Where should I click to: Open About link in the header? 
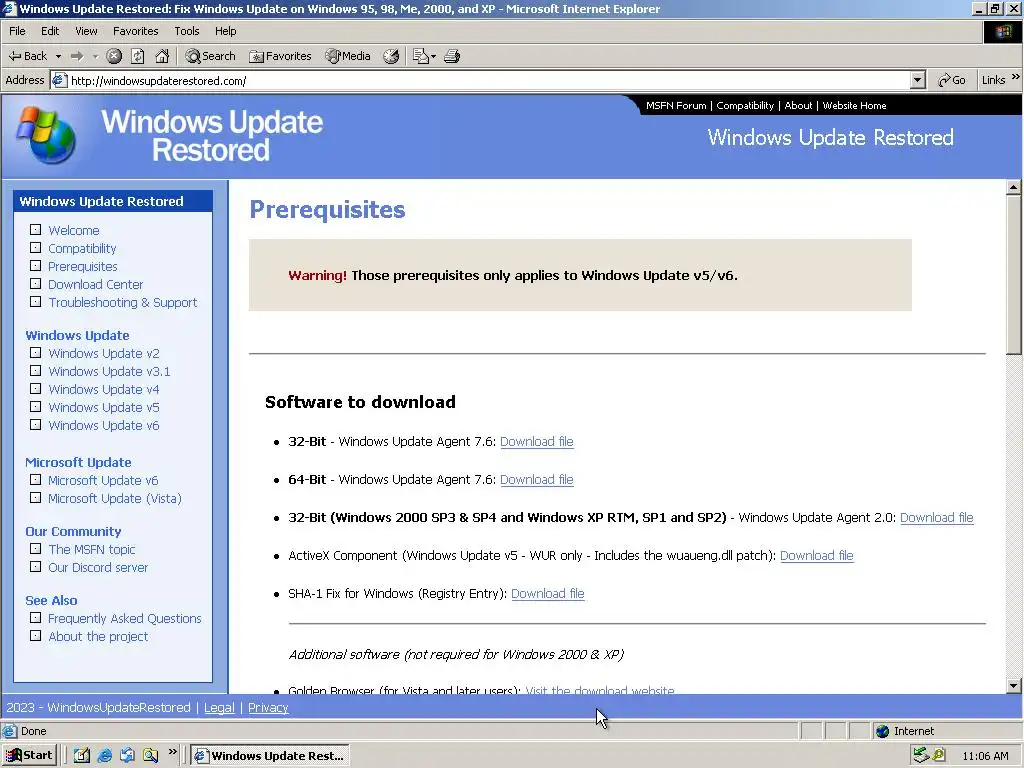pos(798,105)
